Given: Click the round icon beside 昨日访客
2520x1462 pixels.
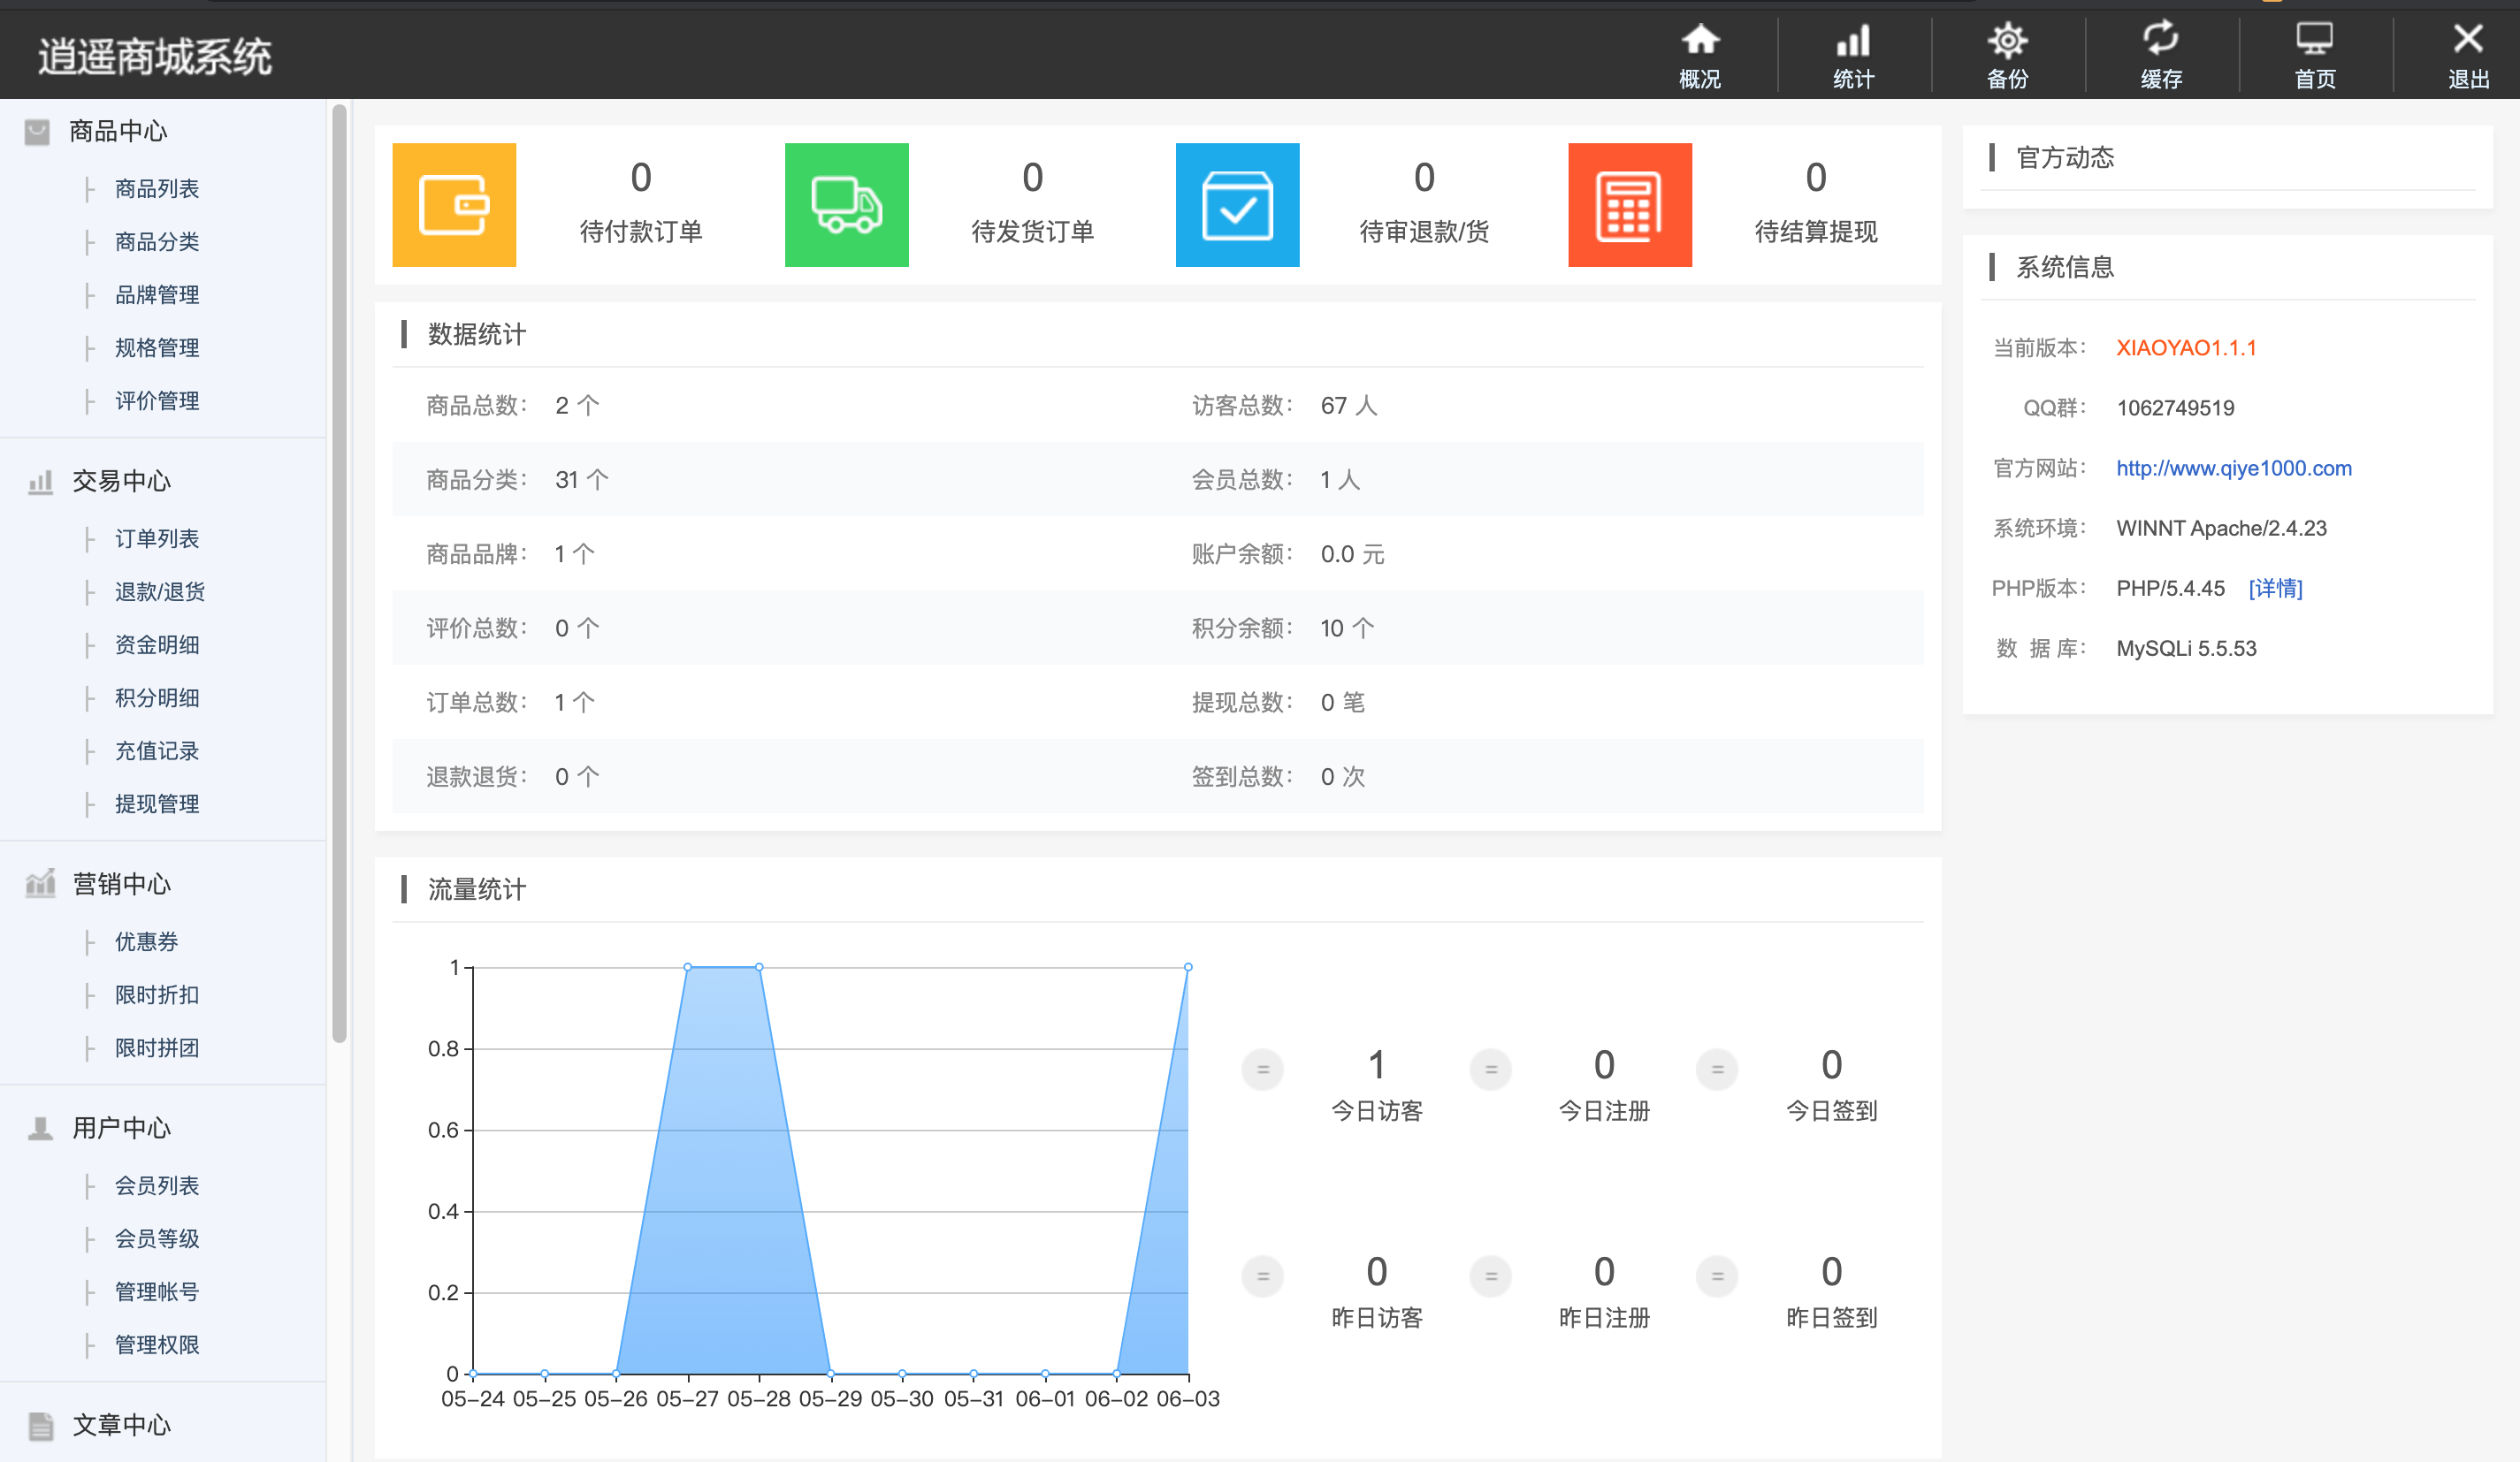Looking at the screenshot, I should (1262, 1276).
